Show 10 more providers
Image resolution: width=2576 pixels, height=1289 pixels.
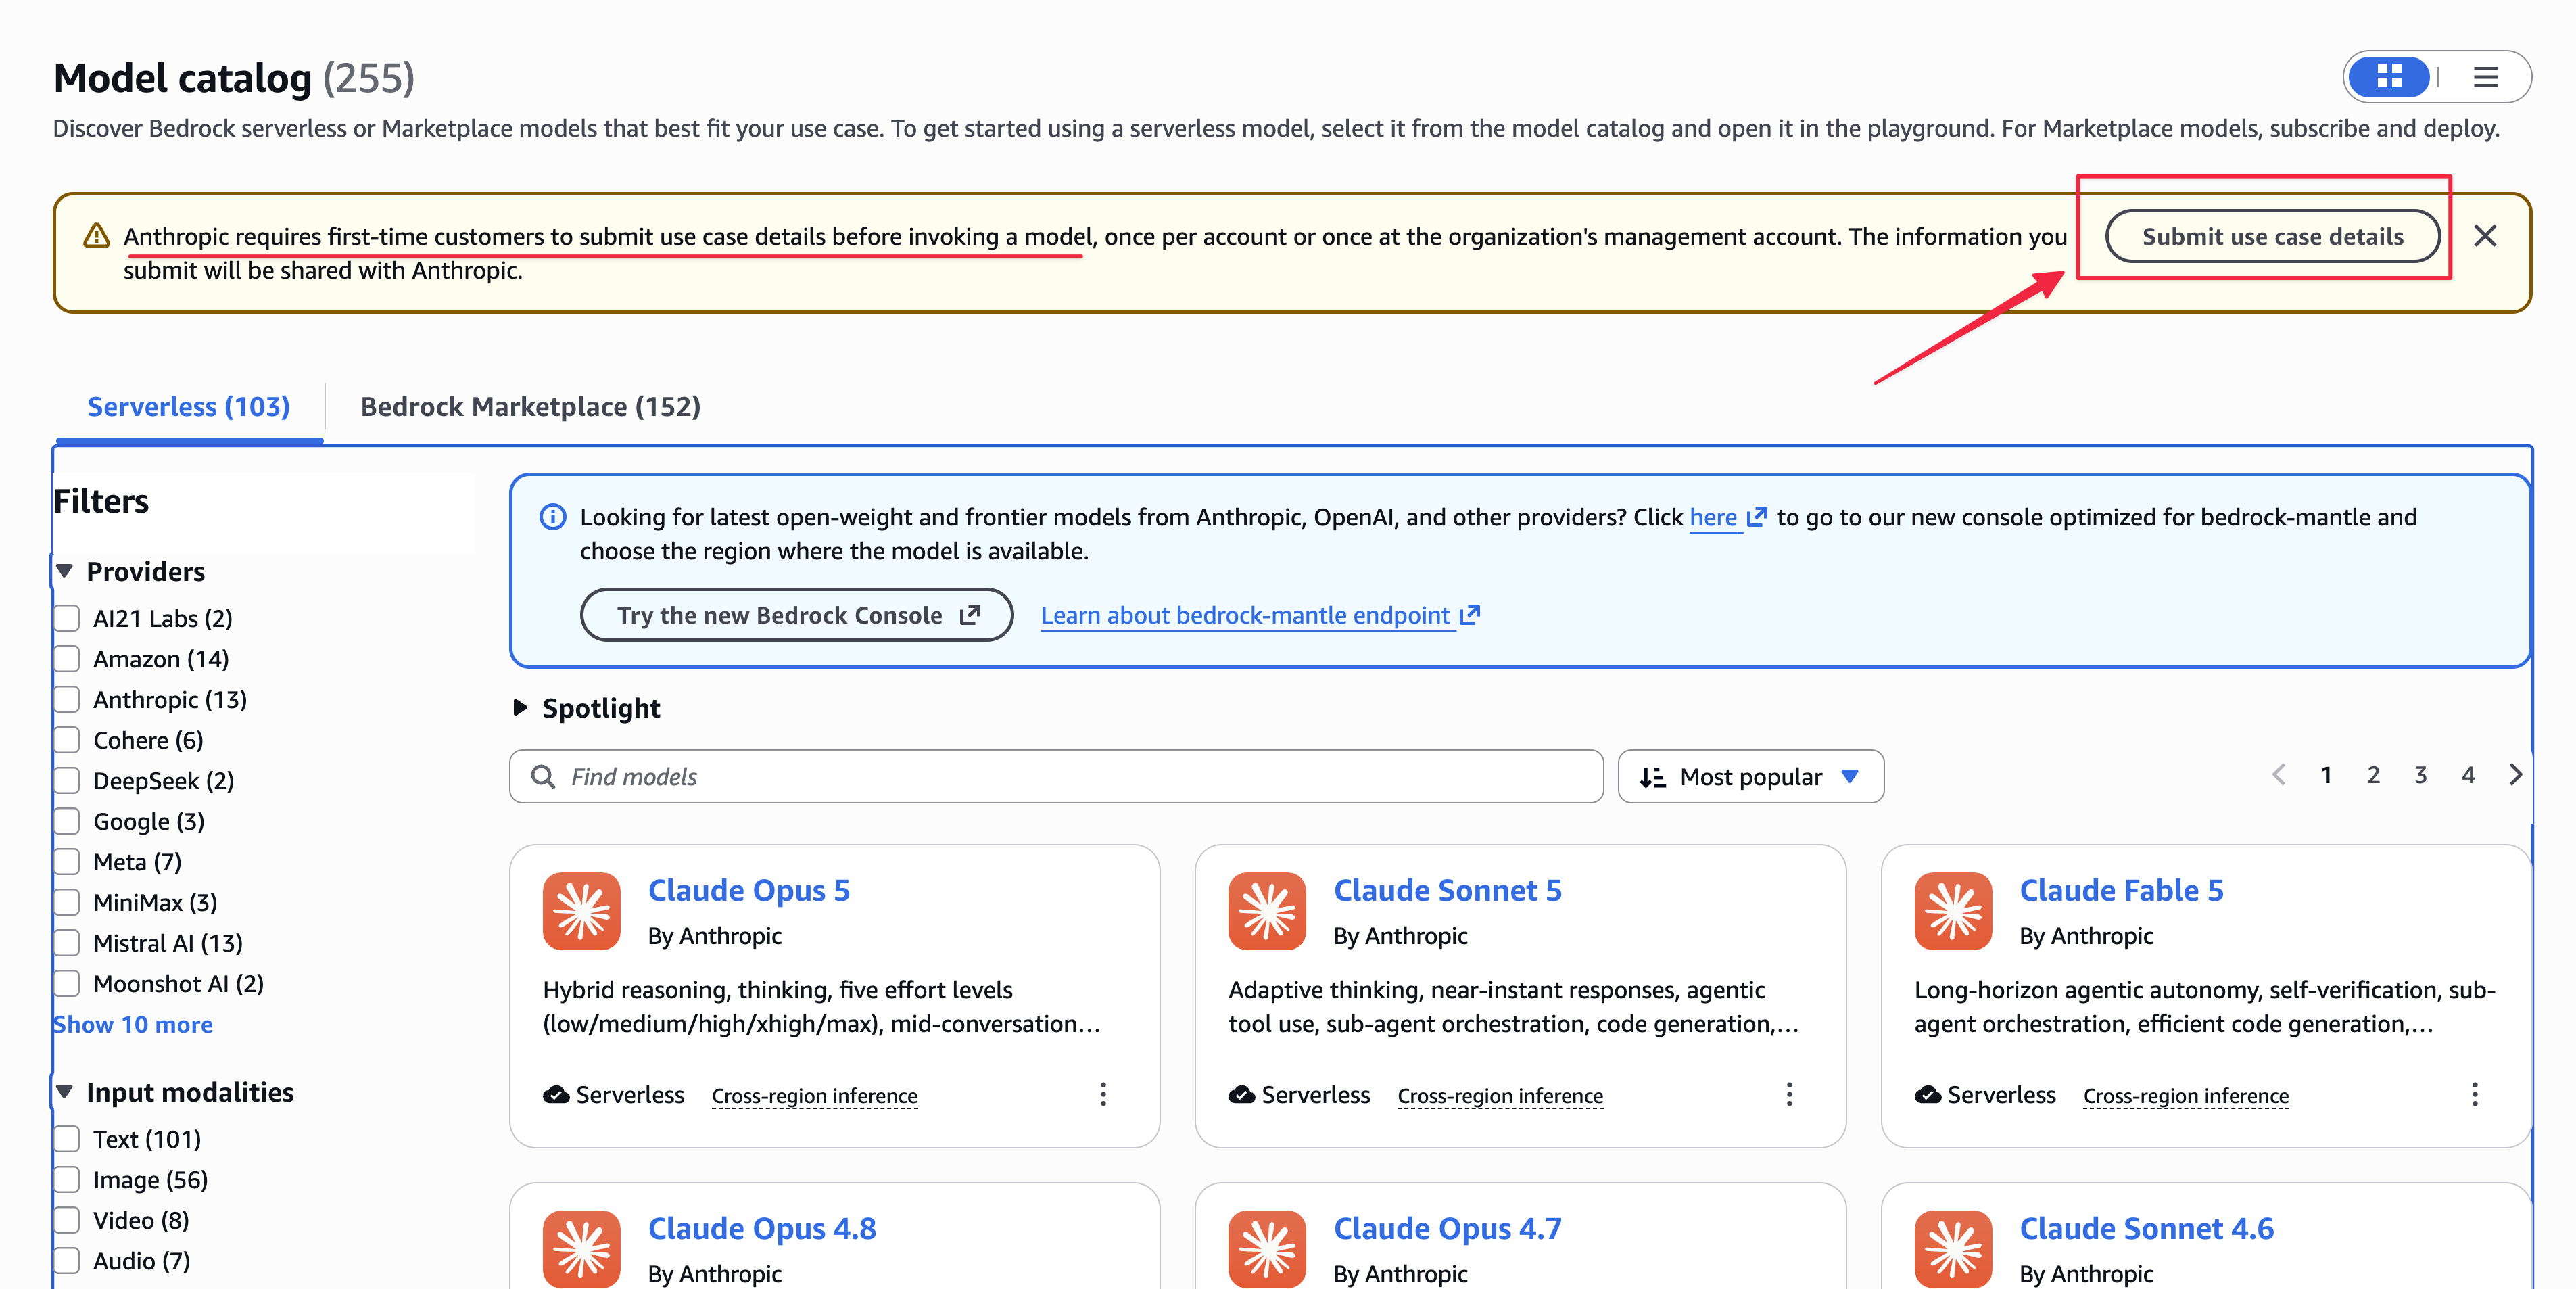tap(132, 1025)
